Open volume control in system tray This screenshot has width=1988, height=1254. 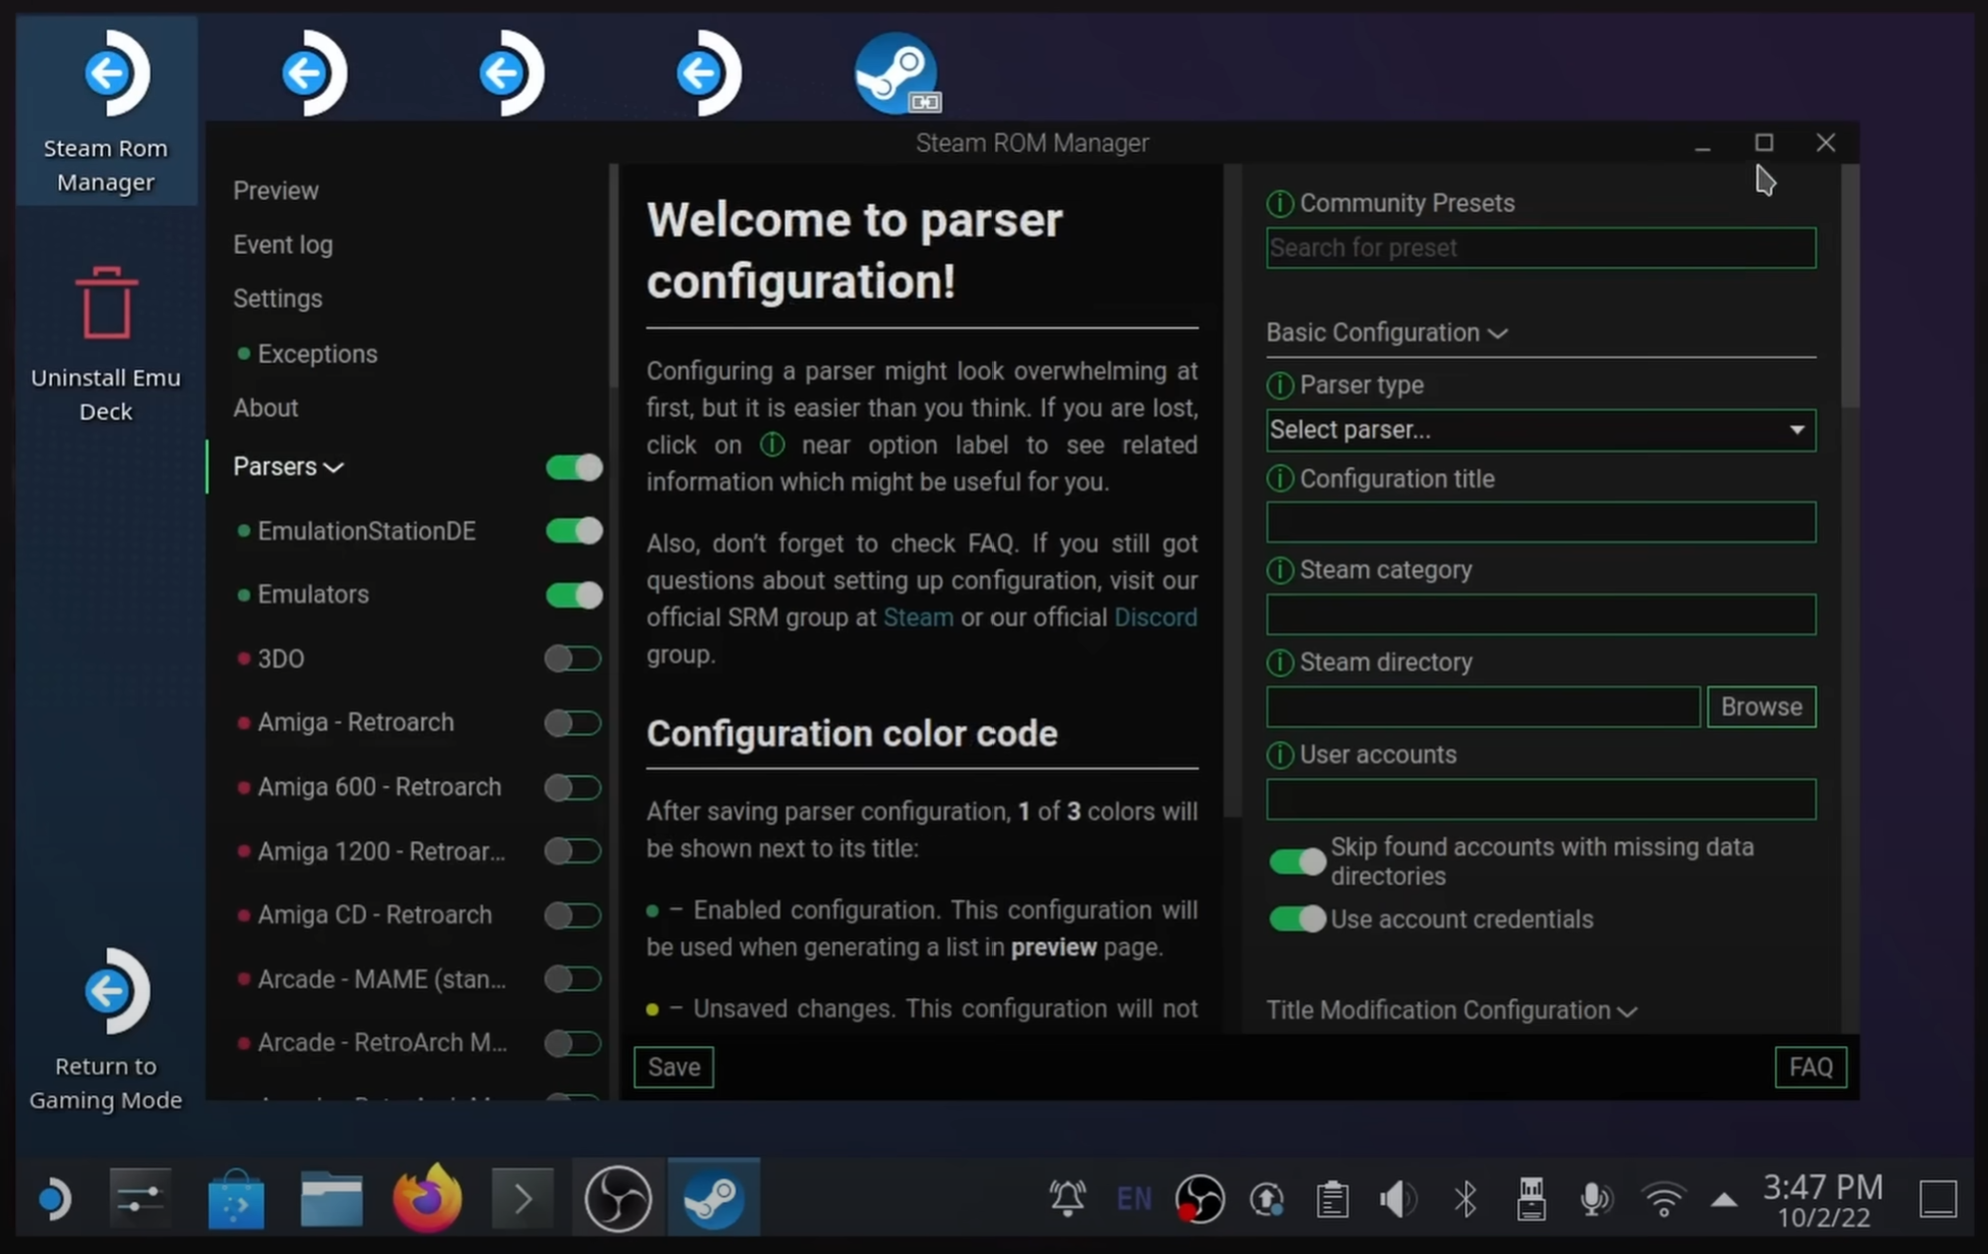click(1397, 1198)
